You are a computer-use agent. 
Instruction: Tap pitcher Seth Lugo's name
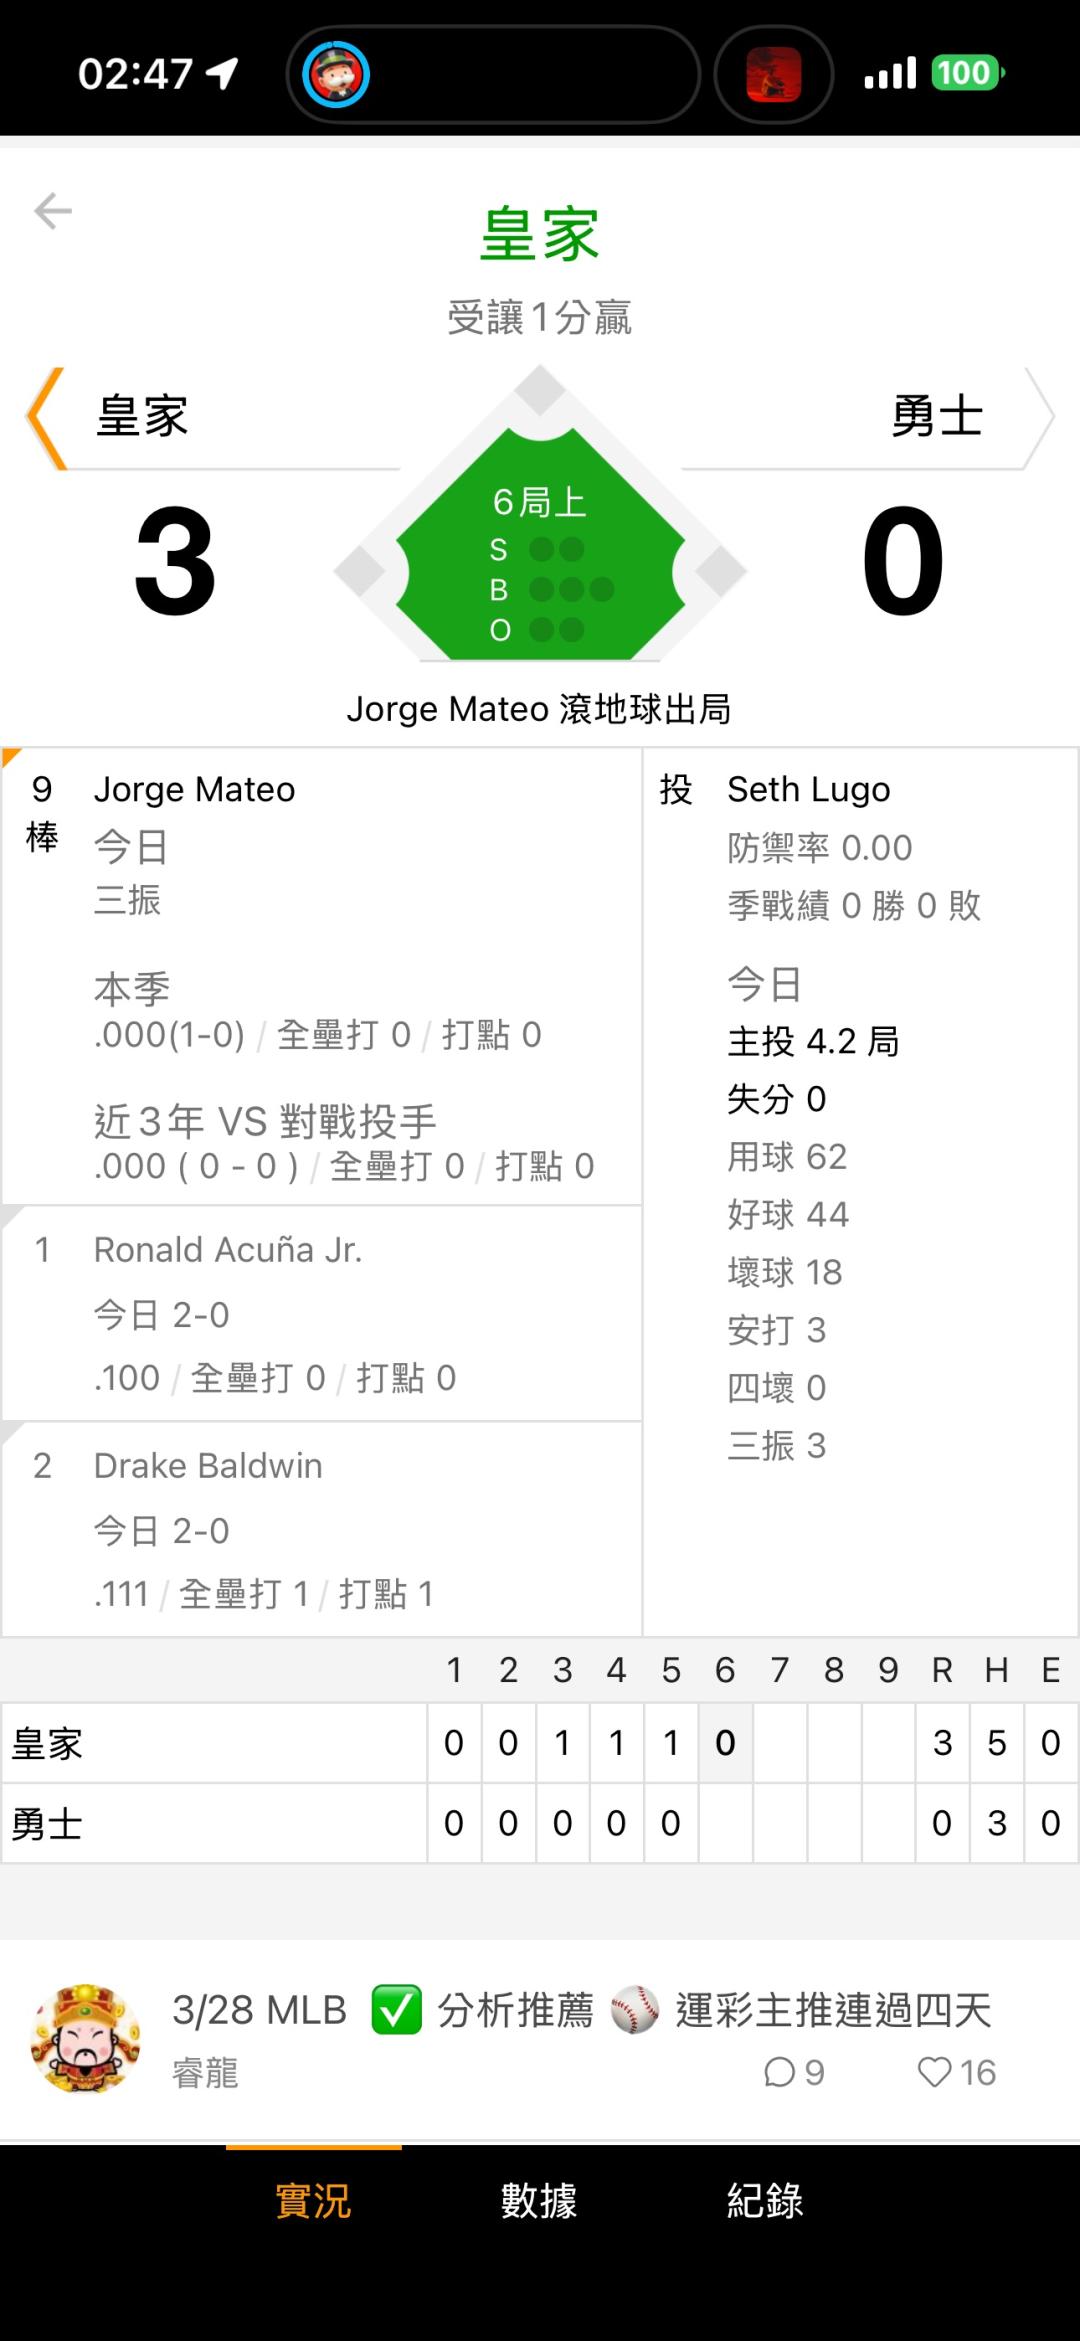(x=808, y=789)
